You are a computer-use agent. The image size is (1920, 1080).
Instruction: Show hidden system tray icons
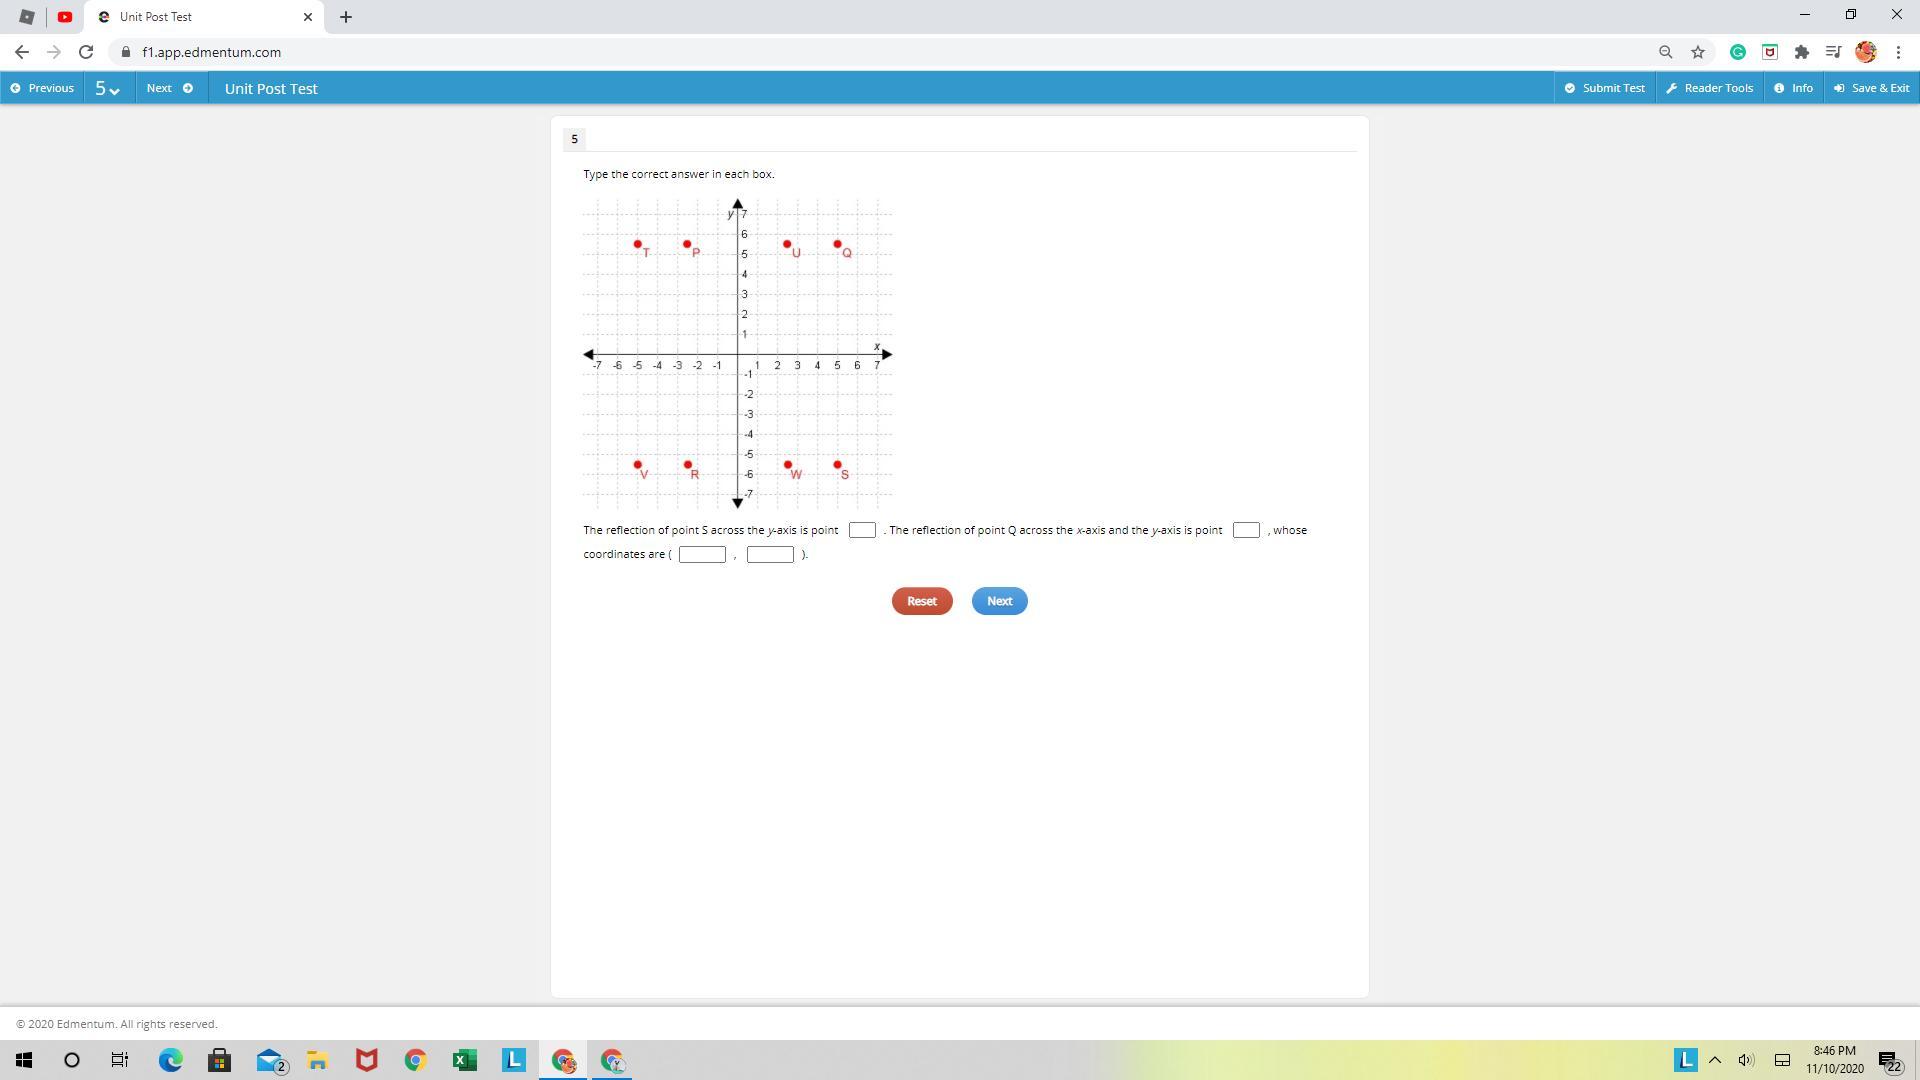(x=1715, y=1060)
